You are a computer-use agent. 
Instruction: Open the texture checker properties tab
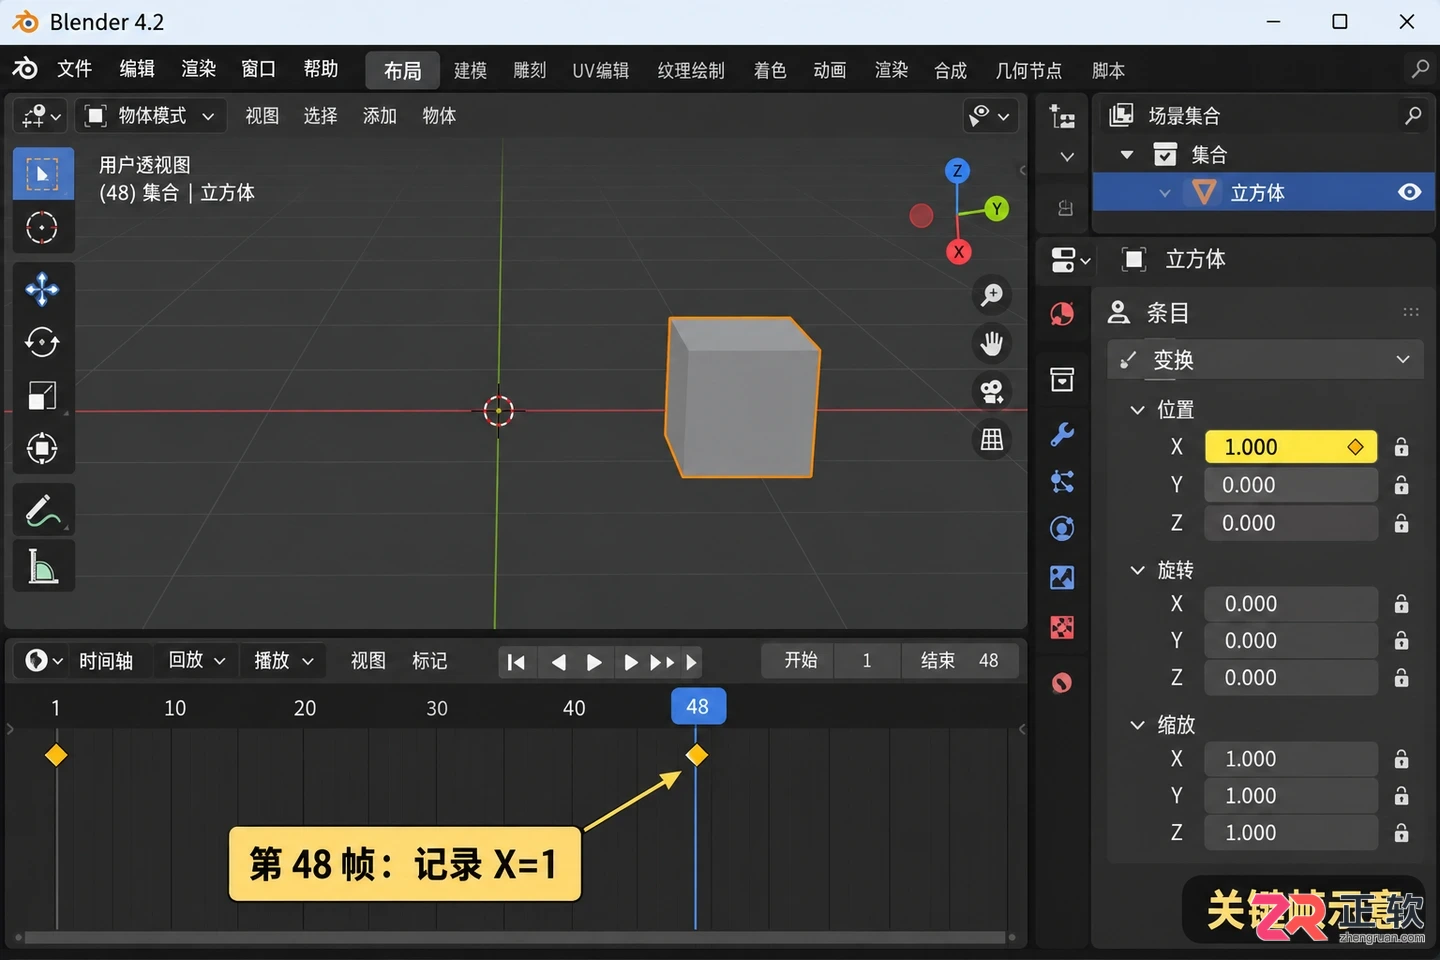[x=1062, y=627]
